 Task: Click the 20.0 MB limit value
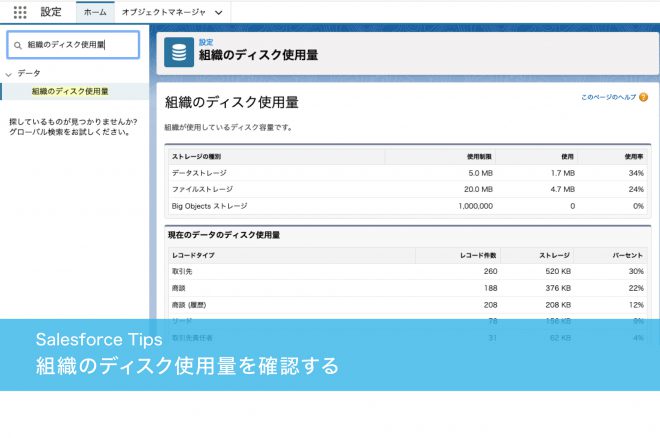tap(478, 189)
